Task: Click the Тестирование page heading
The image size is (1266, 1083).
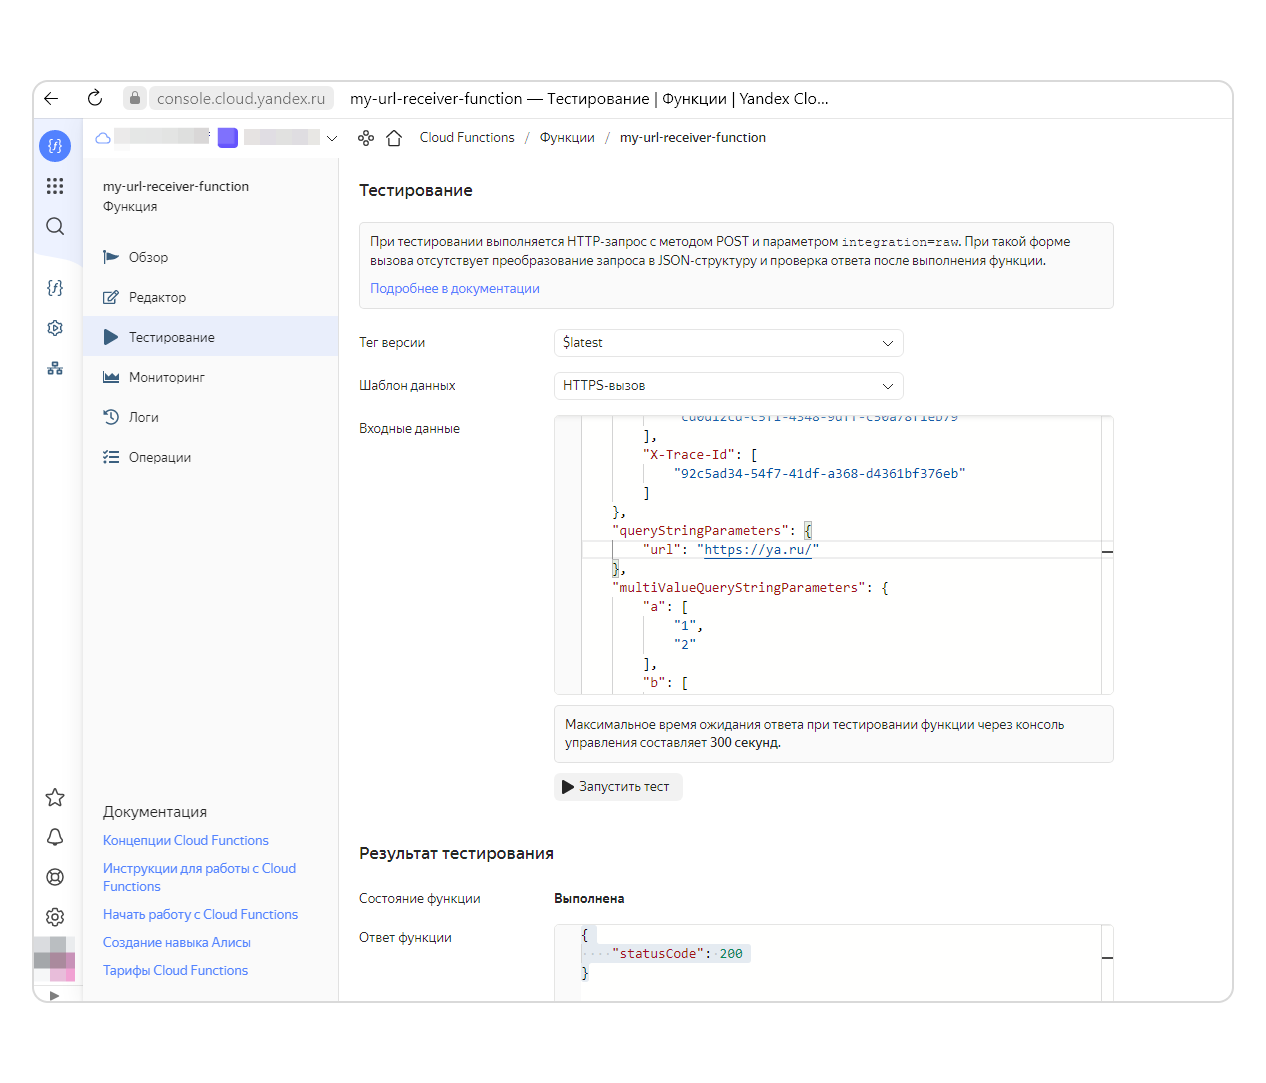Action: tap(416, 191)
